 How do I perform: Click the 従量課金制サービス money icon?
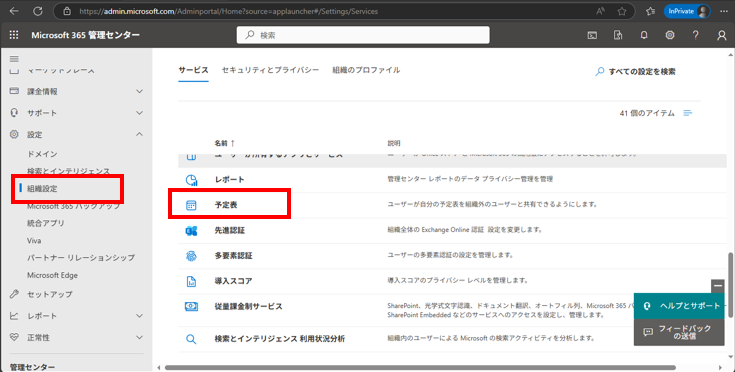click(x=191, y=306)
